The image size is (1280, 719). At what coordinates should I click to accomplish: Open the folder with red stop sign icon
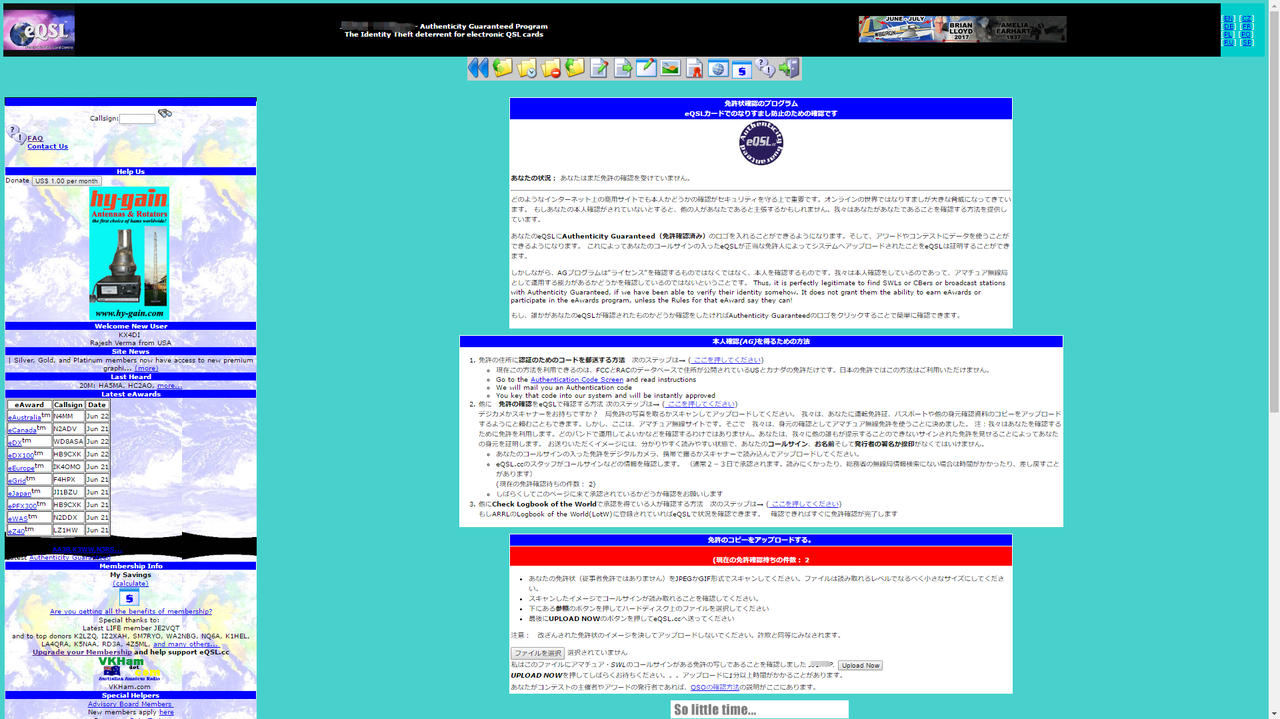tap(550, 68)
